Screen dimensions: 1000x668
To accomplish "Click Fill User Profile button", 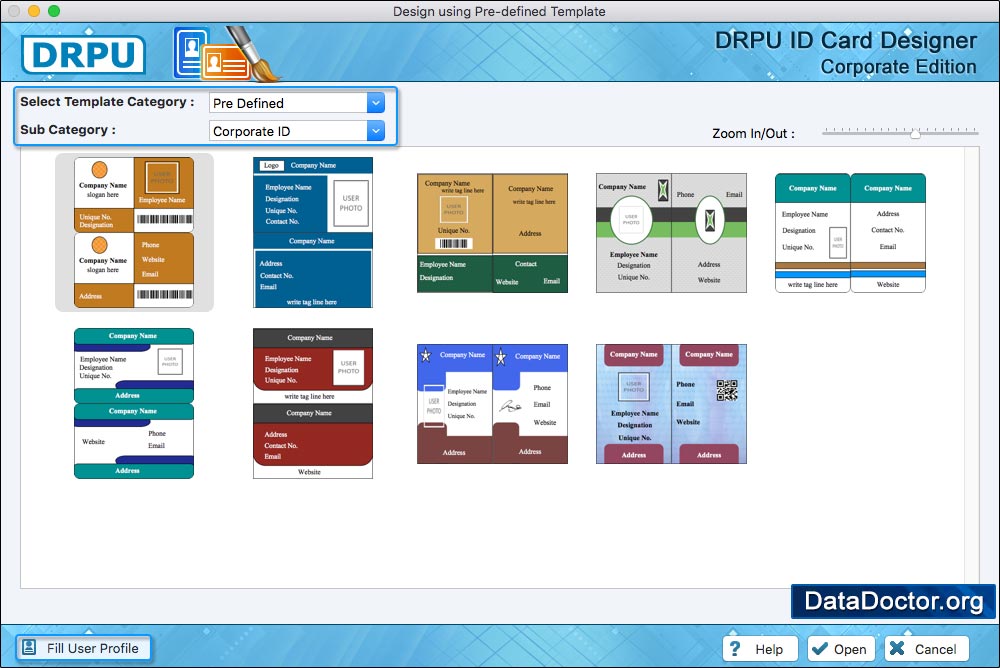I will pos(84,648).
